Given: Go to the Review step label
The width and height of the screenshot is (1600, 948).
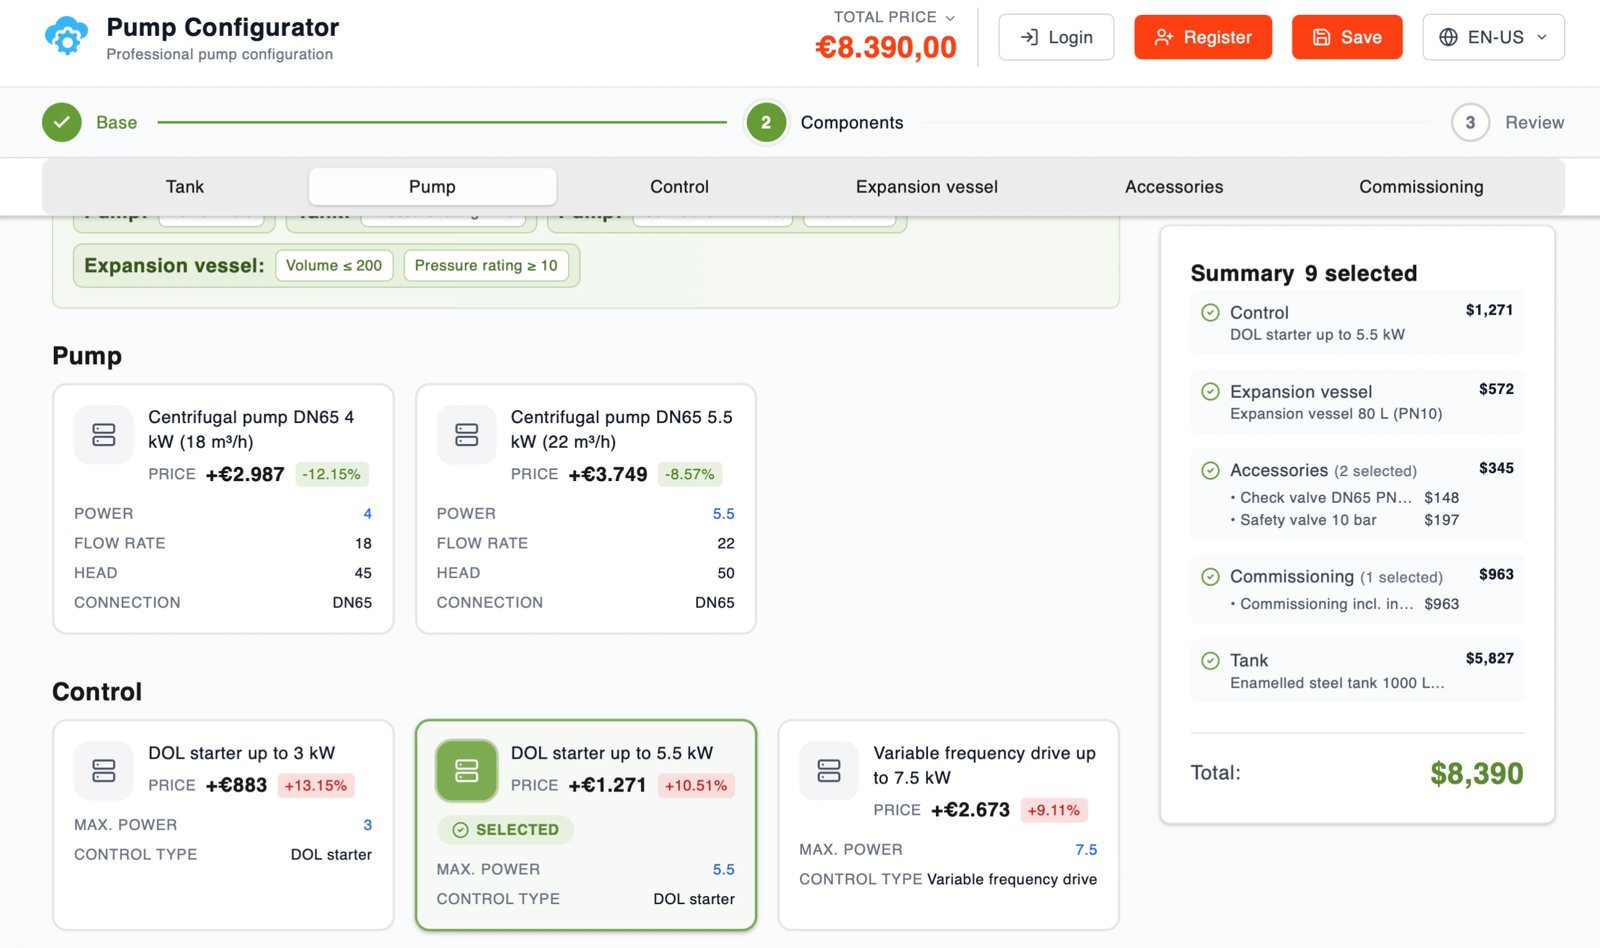Looking at the screenshot, I should tap(1534, 122).
